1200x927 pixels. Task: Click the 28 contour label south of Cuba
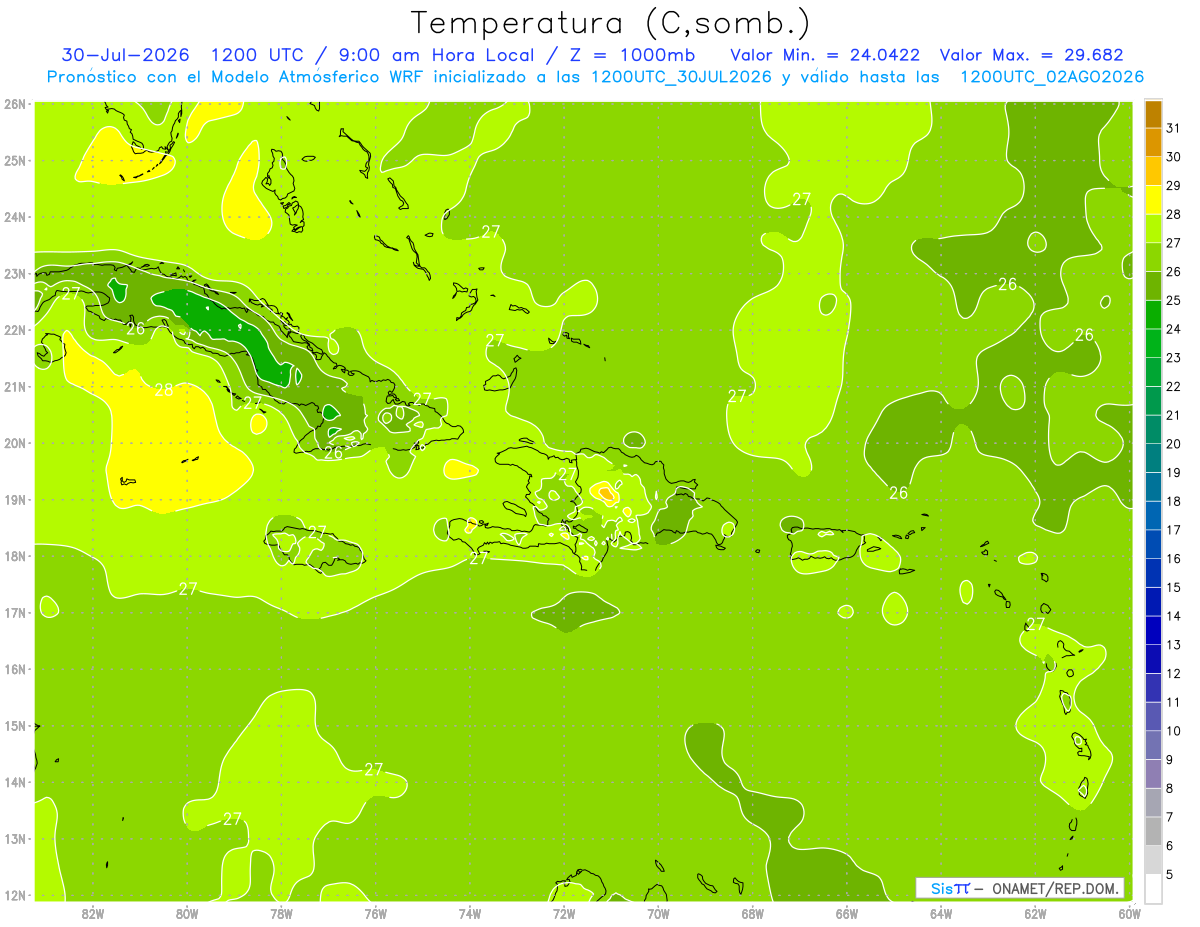point(163,390)
